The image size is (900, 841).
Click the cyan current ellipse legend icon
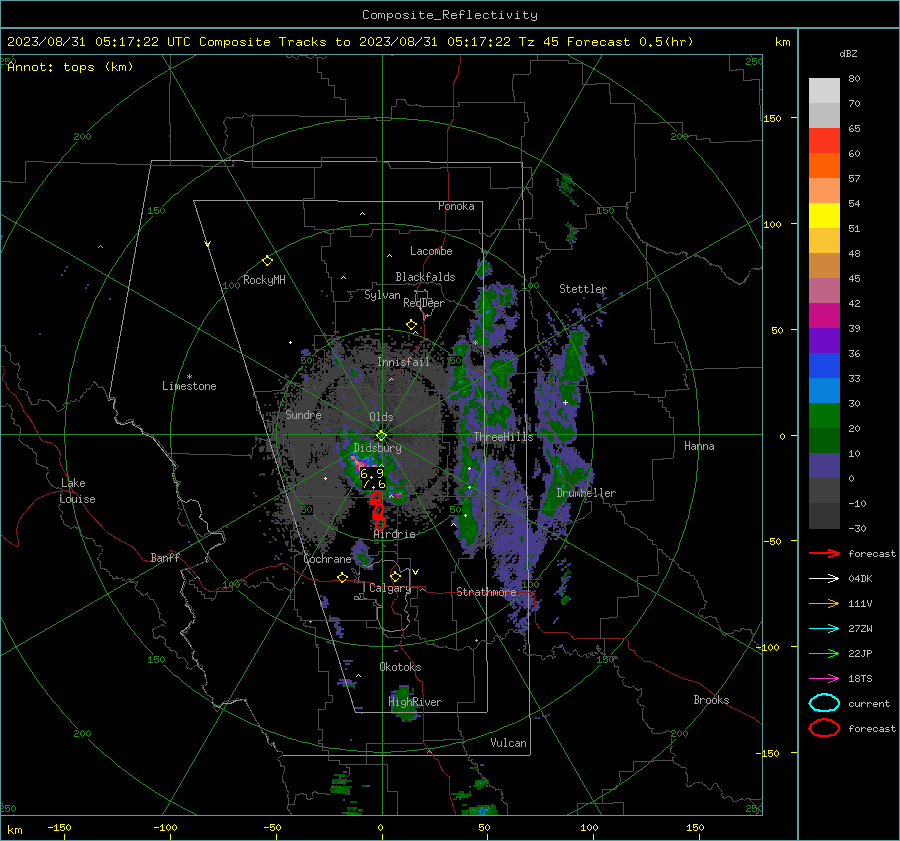pos(824,703)
